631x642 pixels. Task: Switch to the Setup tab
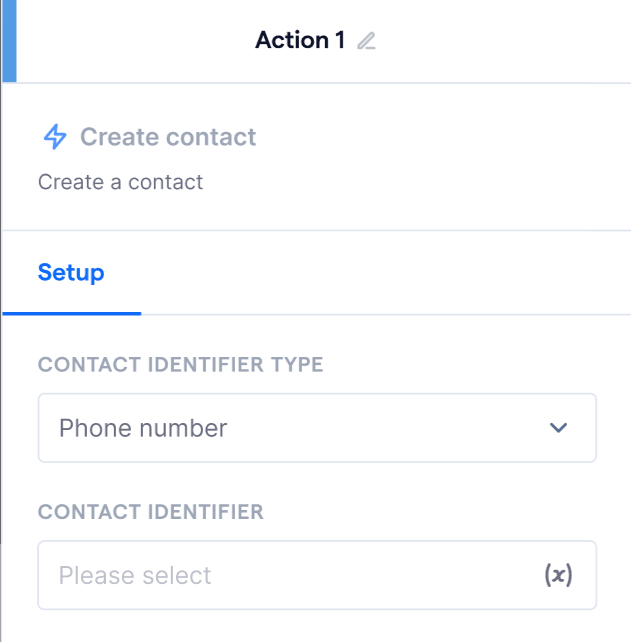click(x=71, y=273)
